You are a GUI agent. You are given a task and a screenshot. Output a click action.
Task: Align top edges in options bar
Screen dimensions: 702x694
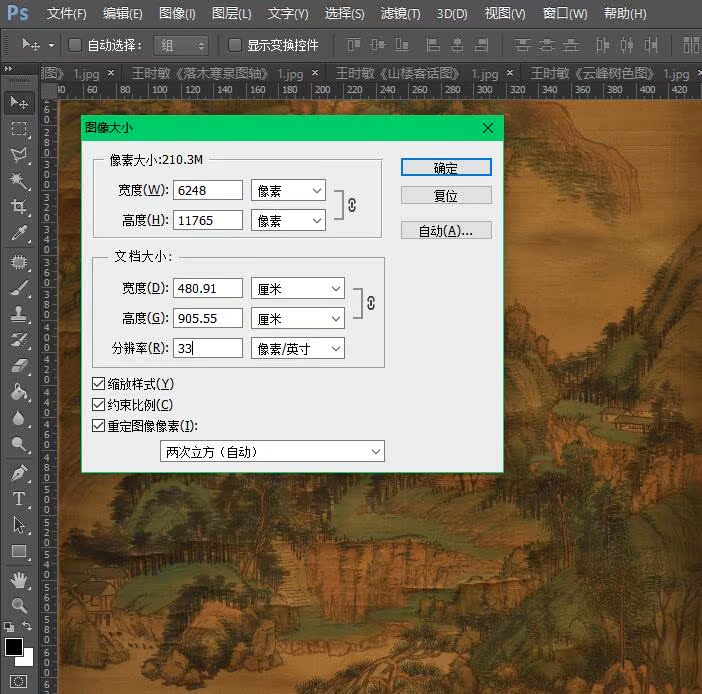(x=354, y=45)
